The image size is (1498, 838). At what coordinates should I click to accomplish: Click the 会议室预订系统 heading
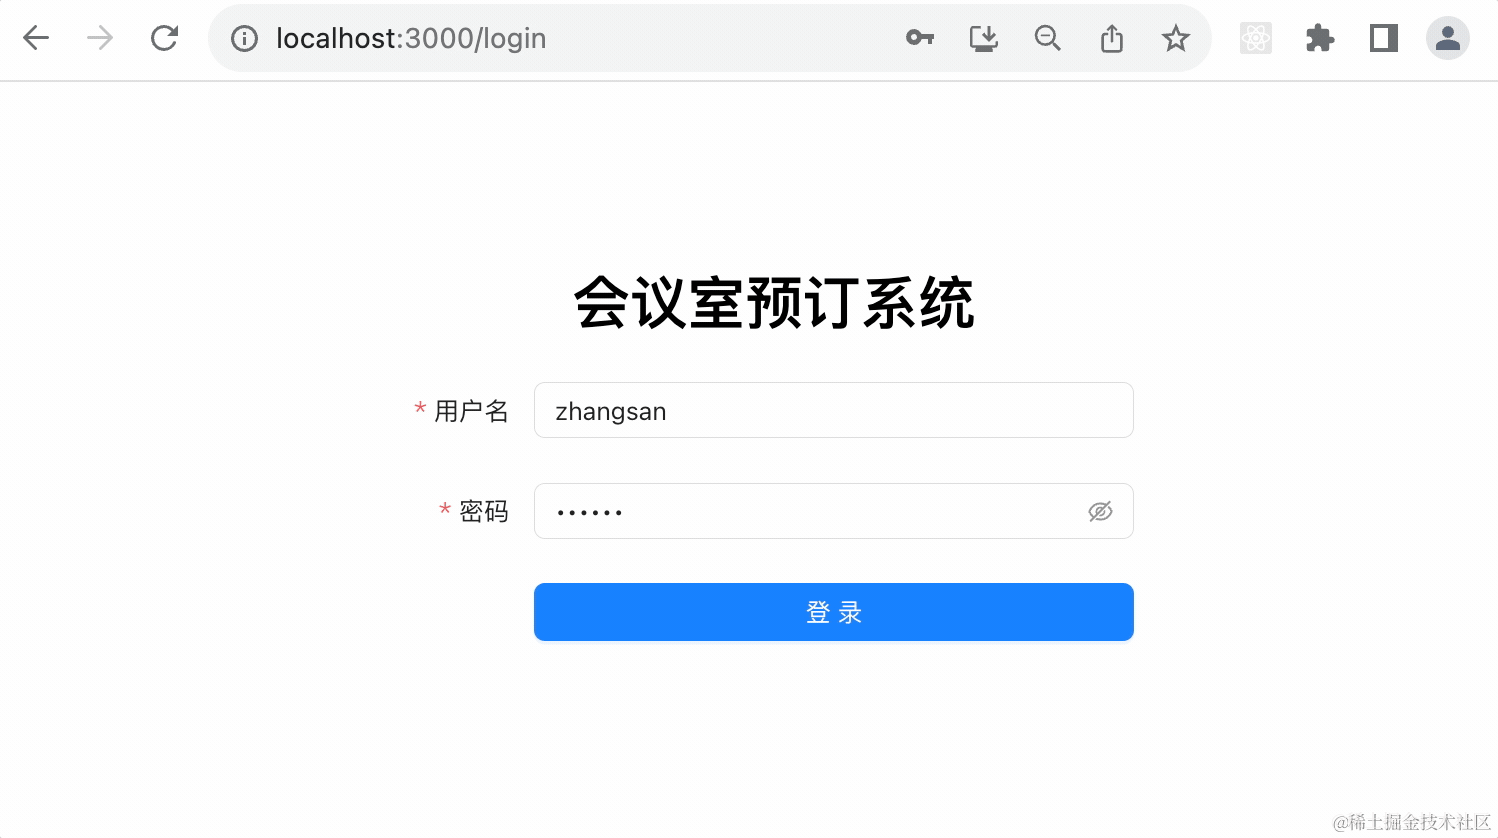[774, 302]
